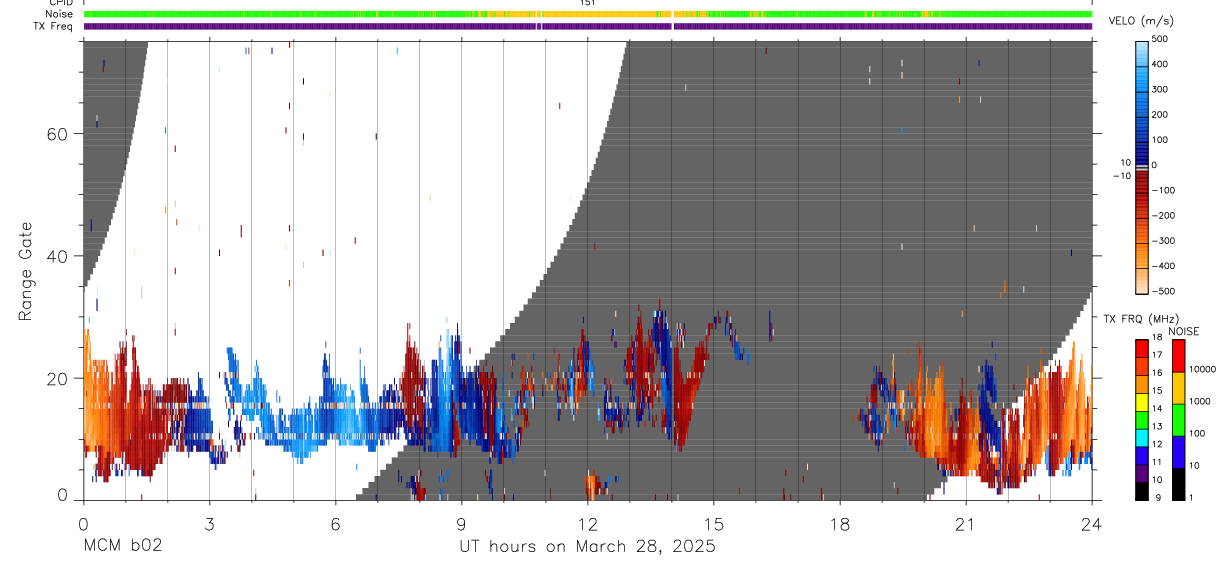Click the CPID row label at top left
1228x567 pixels.
point(61,3)
